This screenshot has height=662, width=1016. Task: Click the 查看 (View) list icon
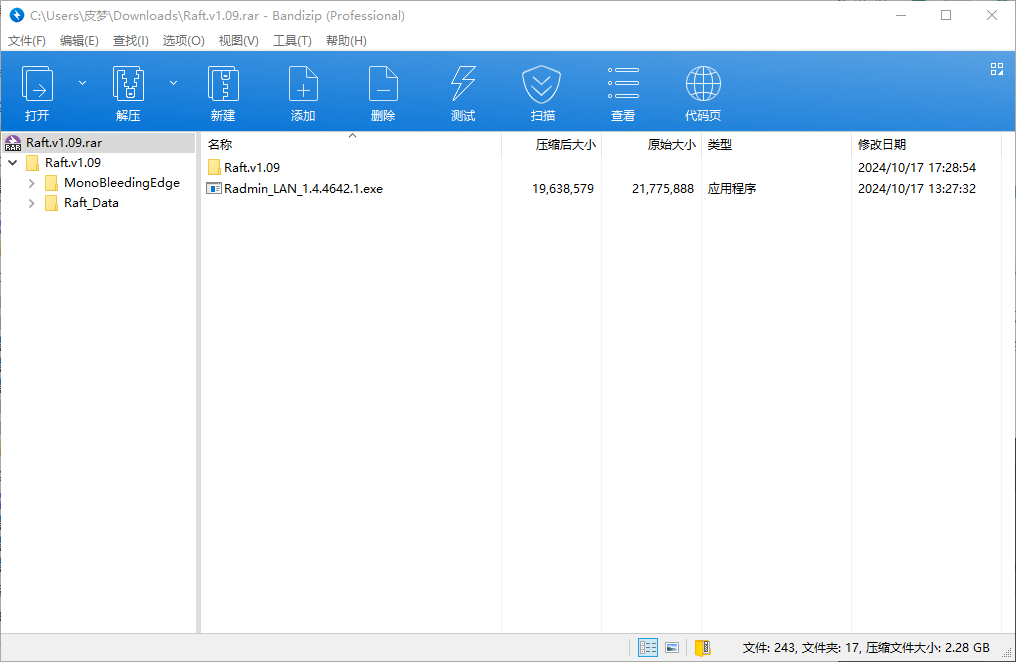pyautogui.click(x=623, y=85)
